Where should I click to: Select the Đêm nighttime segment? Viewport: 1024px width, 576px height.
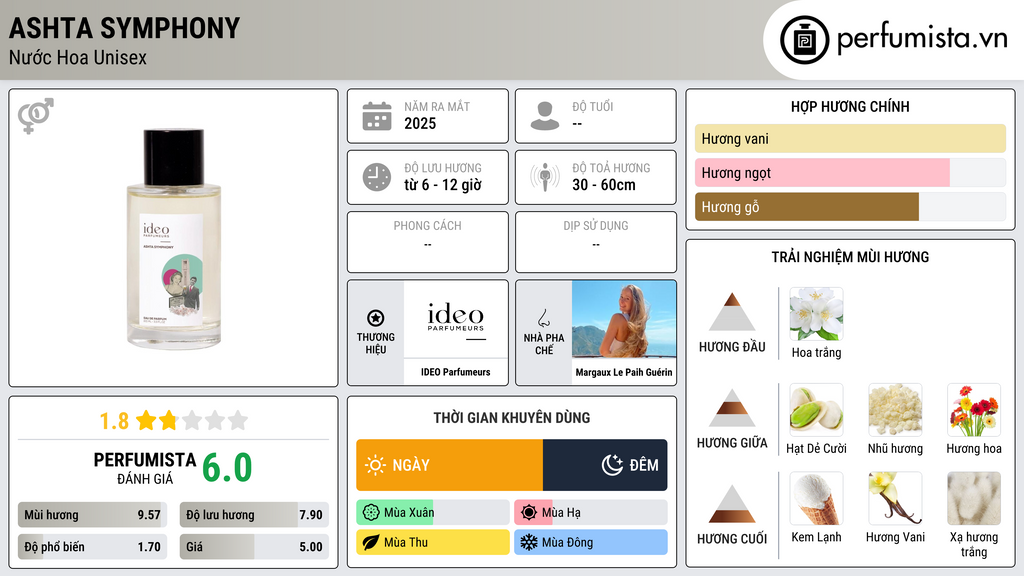tap(605, 465)
